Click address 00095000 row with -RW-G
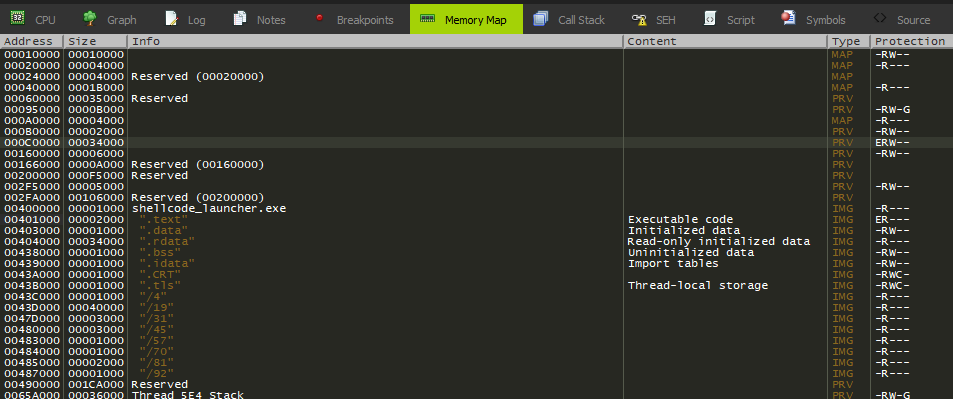953x399 pixels. (32, 109)
